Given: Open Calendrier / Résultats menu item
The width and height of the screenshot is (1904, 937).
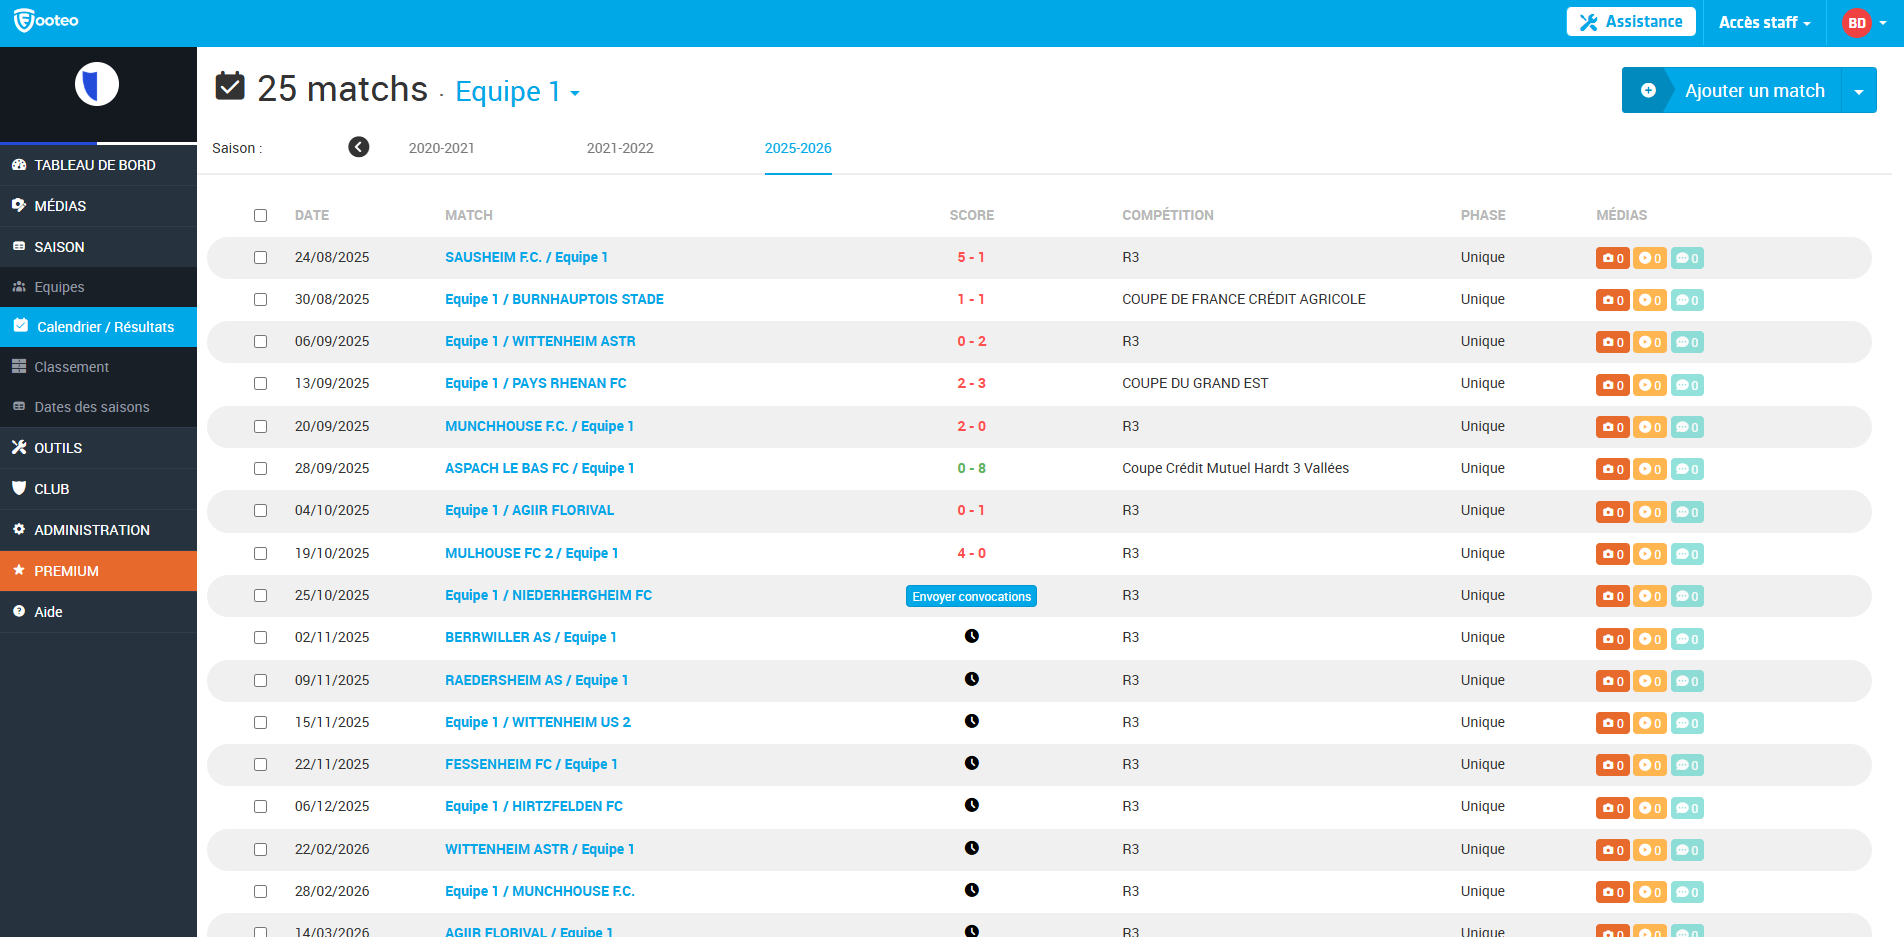Looking at the screenshot, I should click(x=98, y=326).
